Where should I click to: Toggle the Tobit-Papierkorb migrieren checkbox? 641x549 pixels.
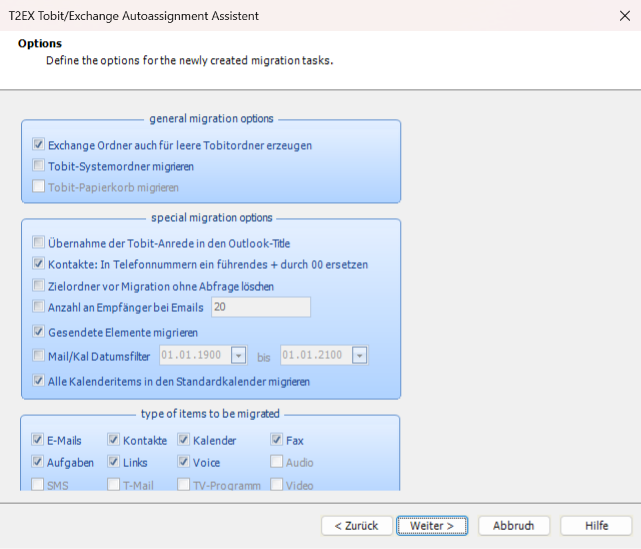coord(38,186)
